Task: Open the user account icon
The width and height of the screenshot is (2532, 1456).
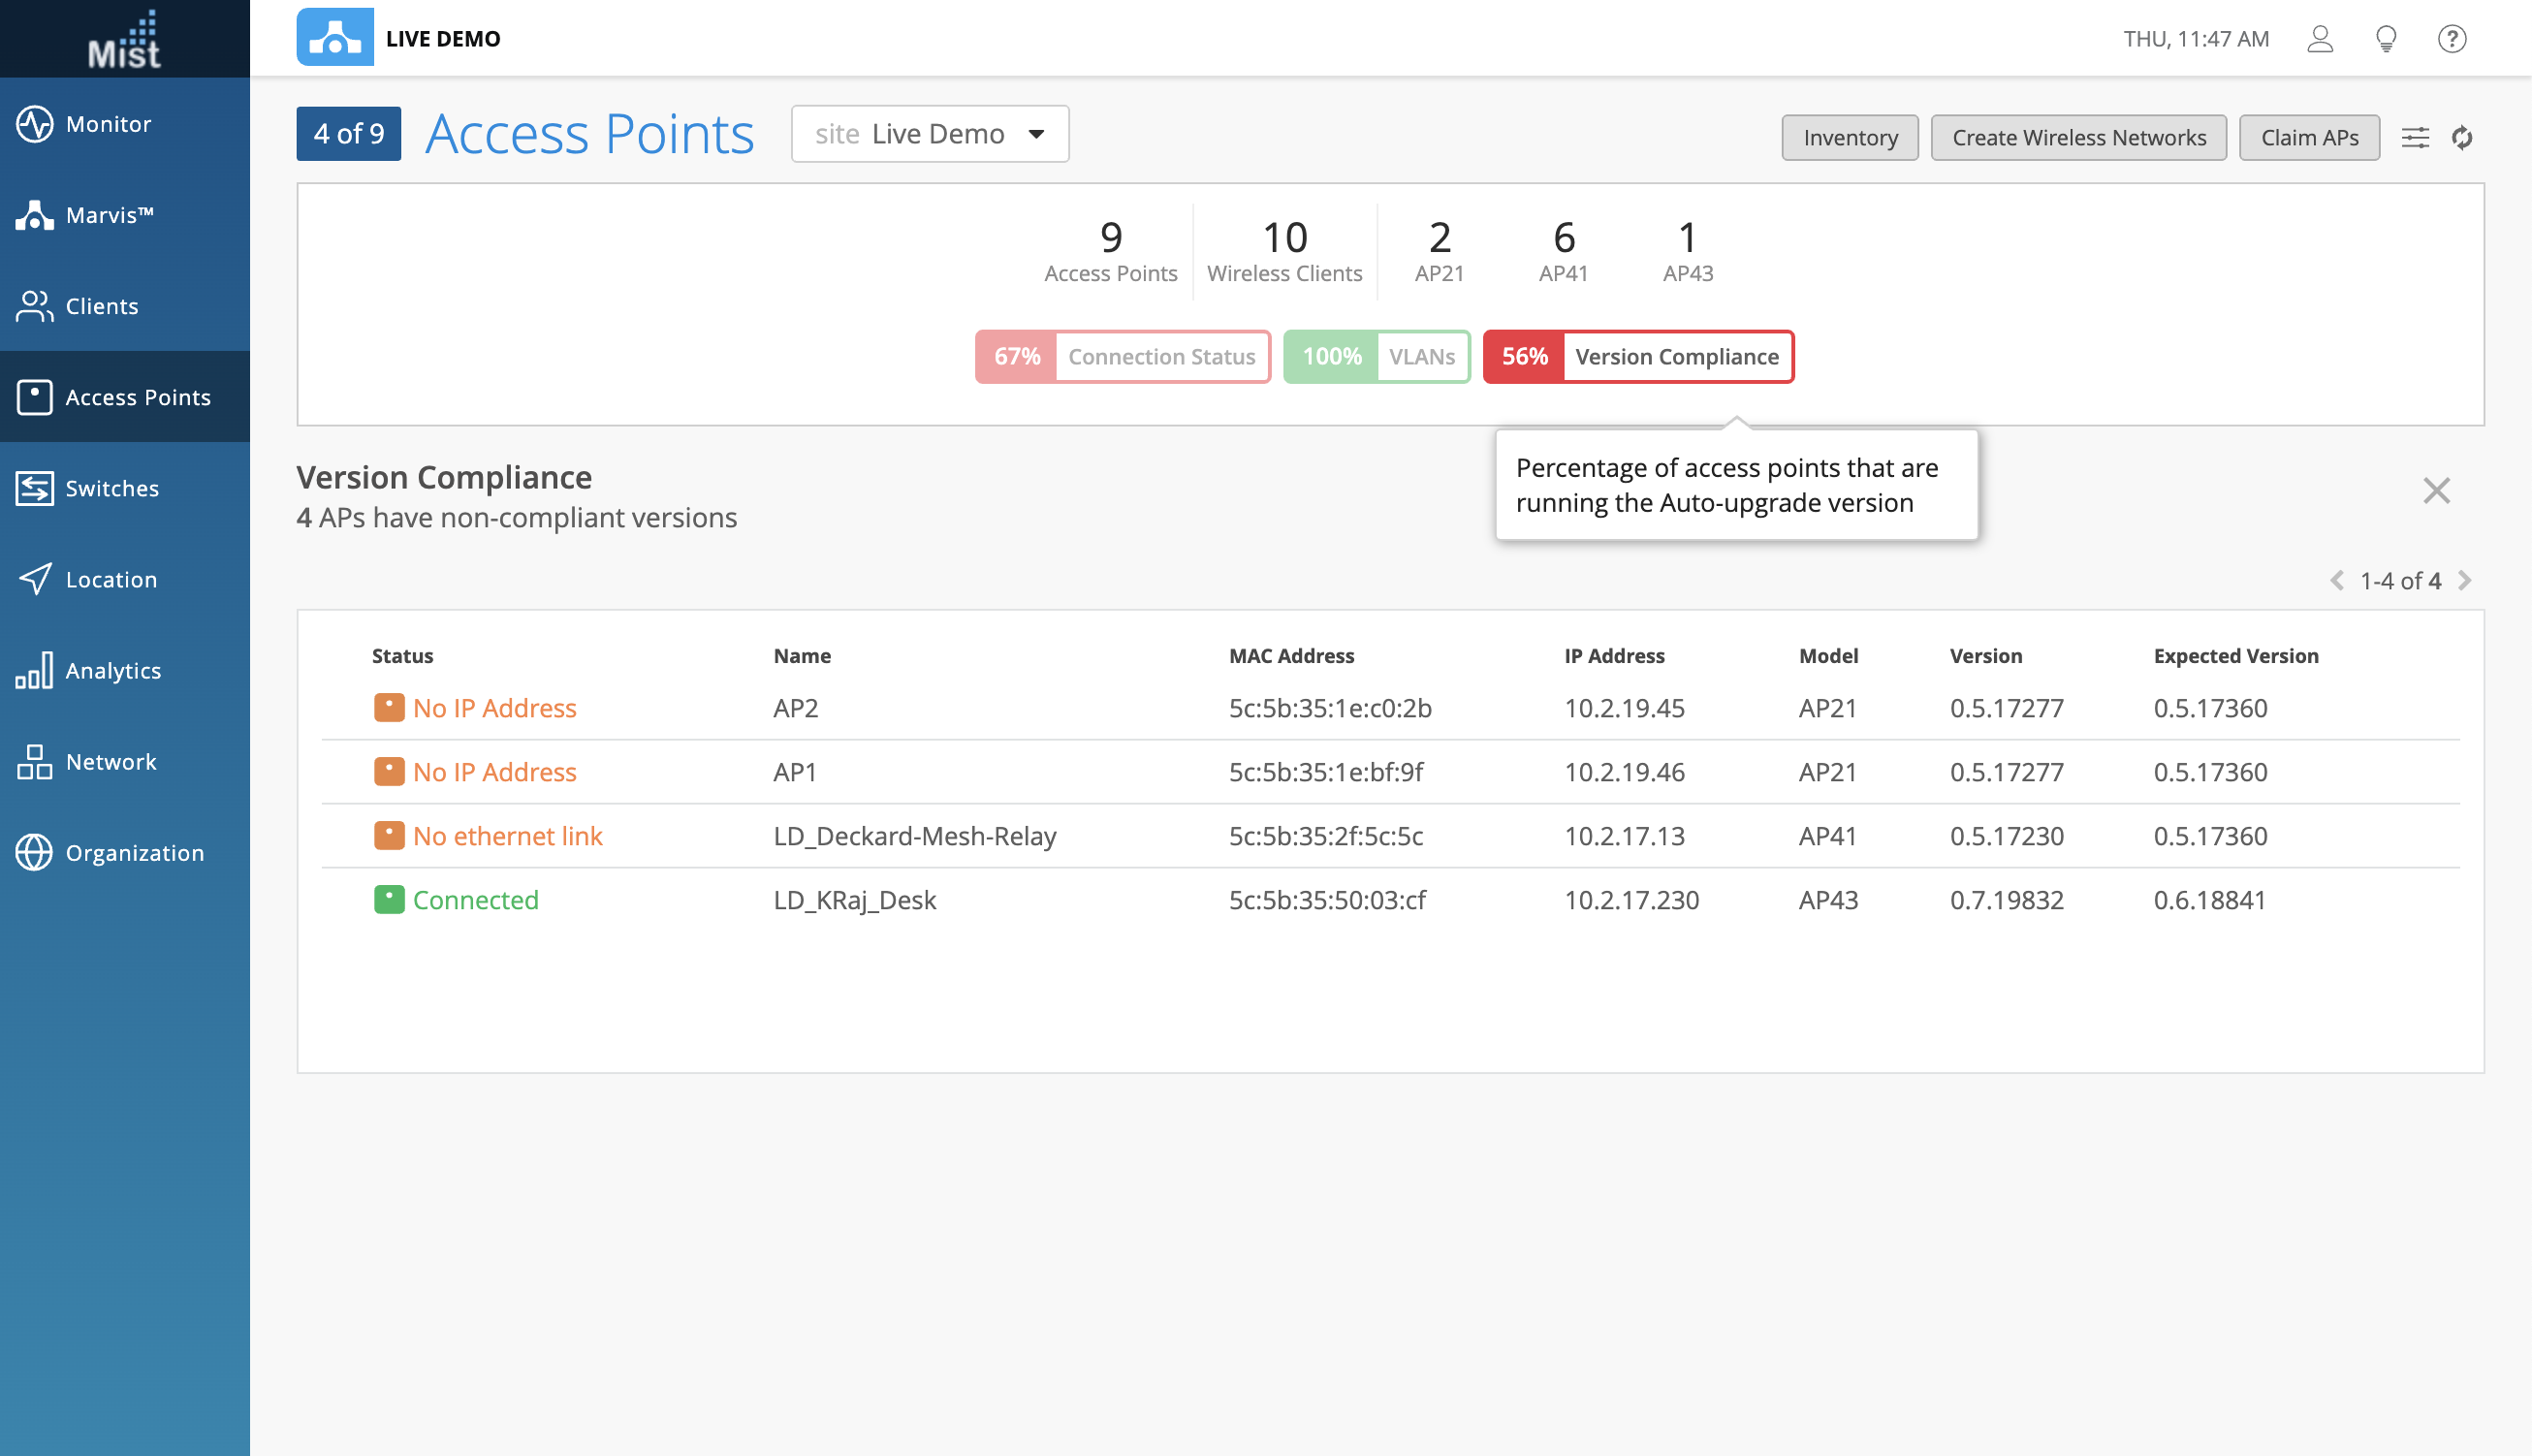Action: [2319, 39]
